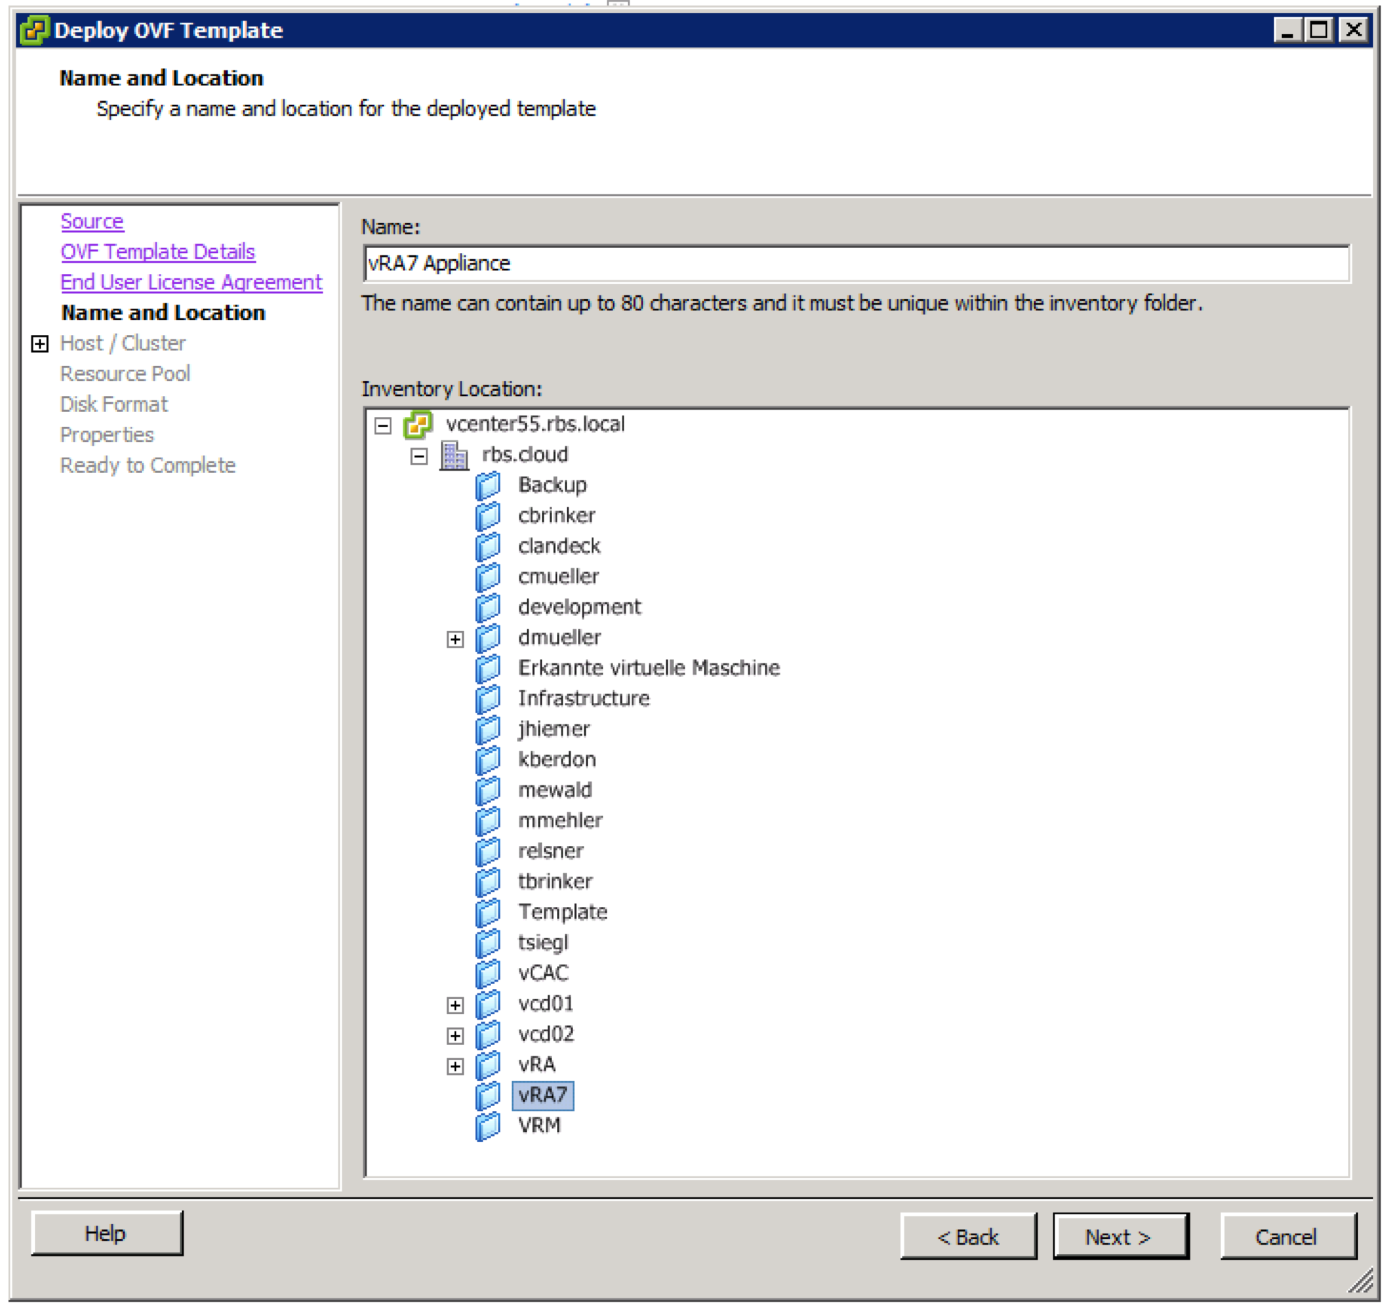Screen dimensions: 1390x1313
Task: Click the folder icon beside vcd01
Action: pyautogui.click(x=488, y=1004)
